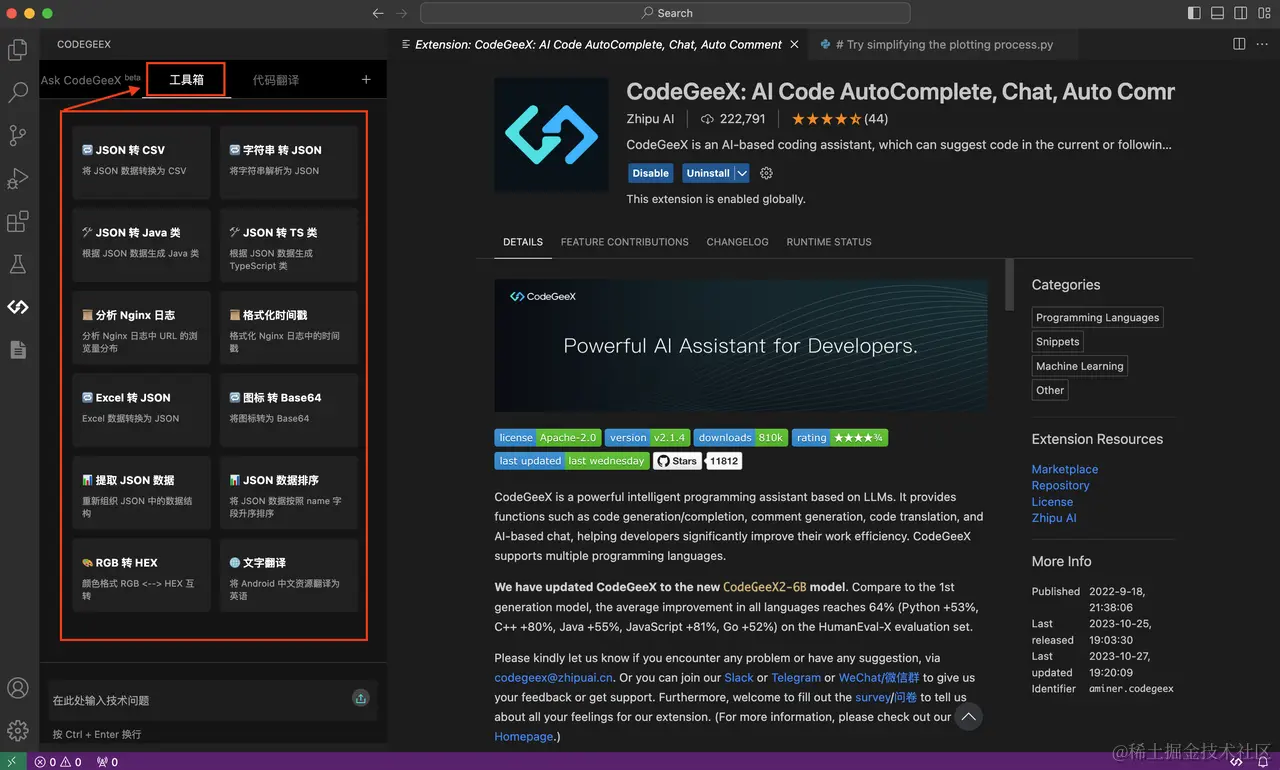Uninstall the CodeGeeX extension
Screen dimensions: 1280x770
tap(708, 173)
